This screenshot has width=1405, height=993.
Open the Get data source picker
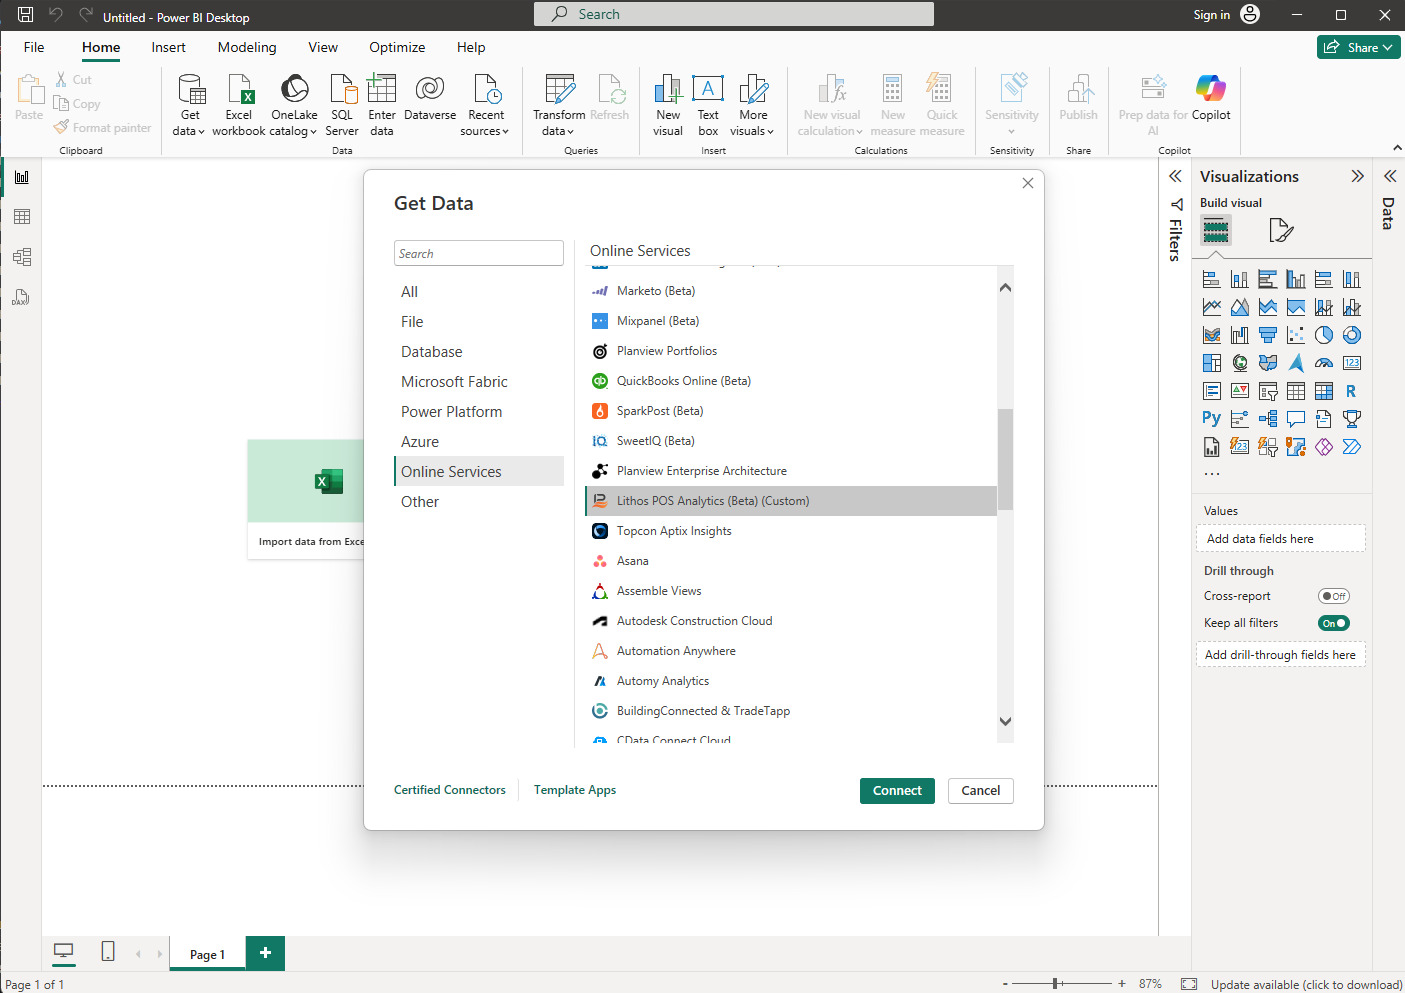(189, 105)
